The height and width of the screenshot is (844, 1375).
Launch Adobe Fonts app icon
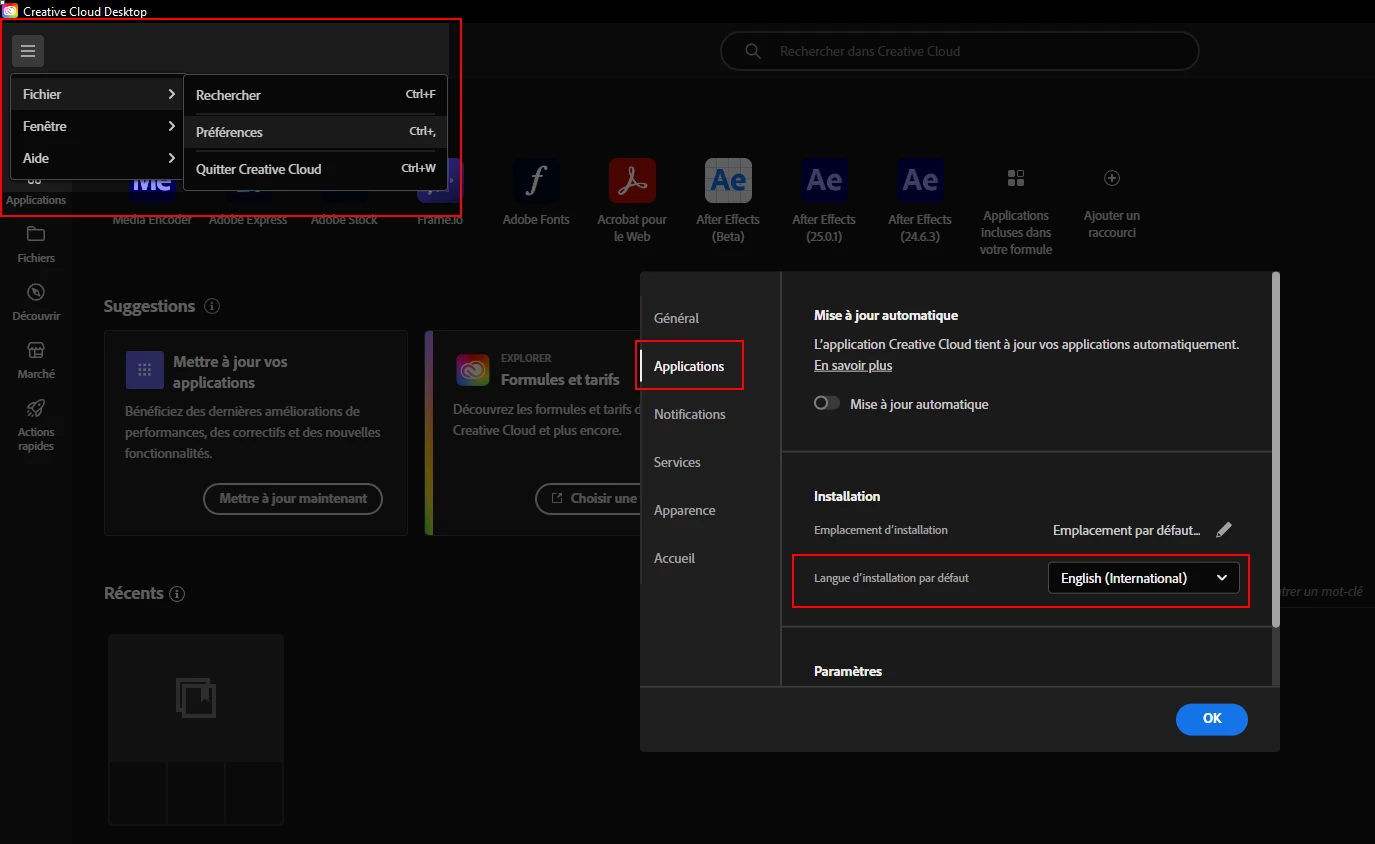click(536, 181)
